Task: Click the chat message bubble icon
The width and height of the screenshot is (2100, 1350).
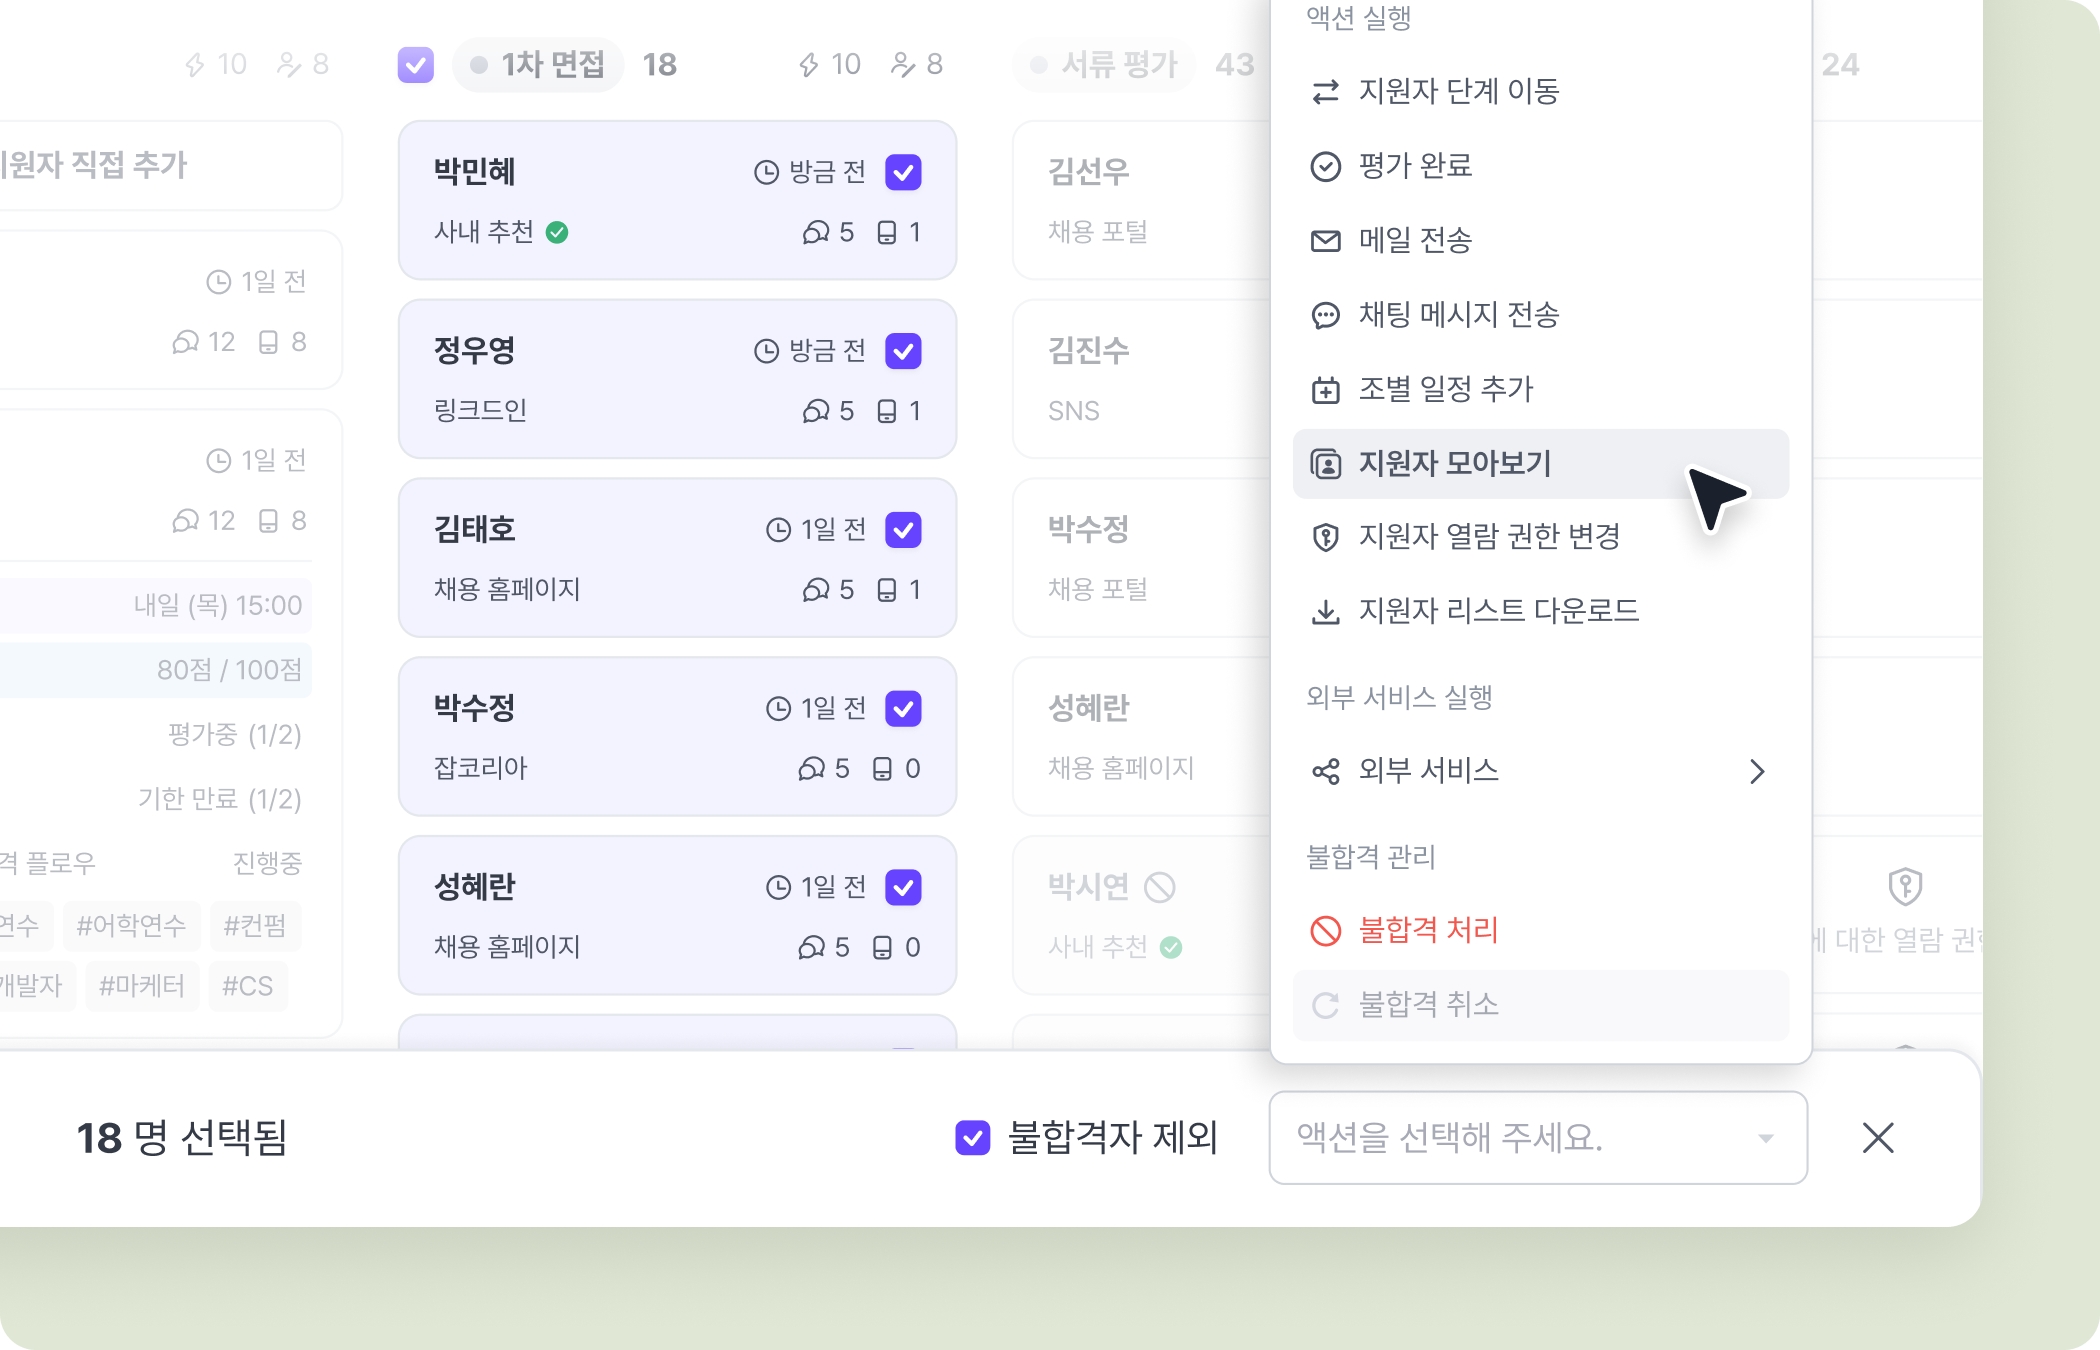Action: [1325, 316]
